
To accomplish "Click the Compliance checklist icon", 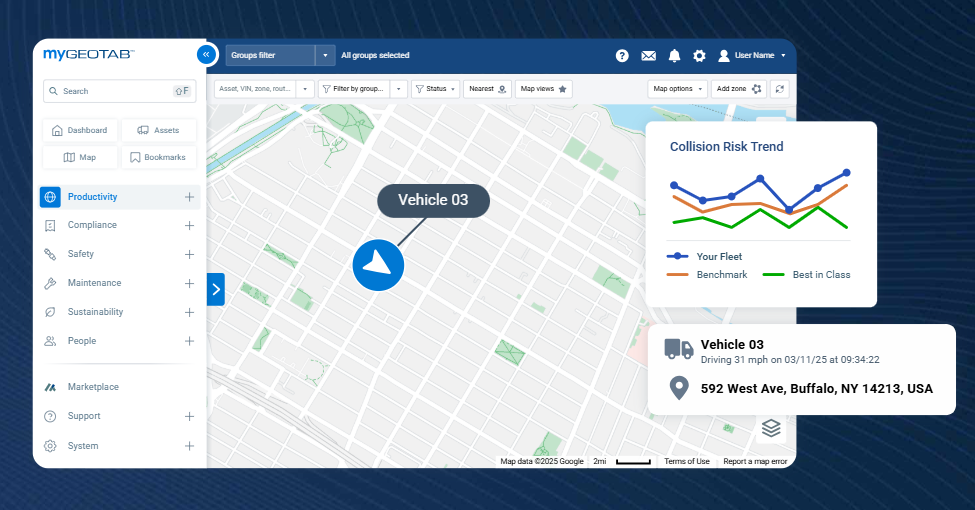I will (x=50, y=225).
